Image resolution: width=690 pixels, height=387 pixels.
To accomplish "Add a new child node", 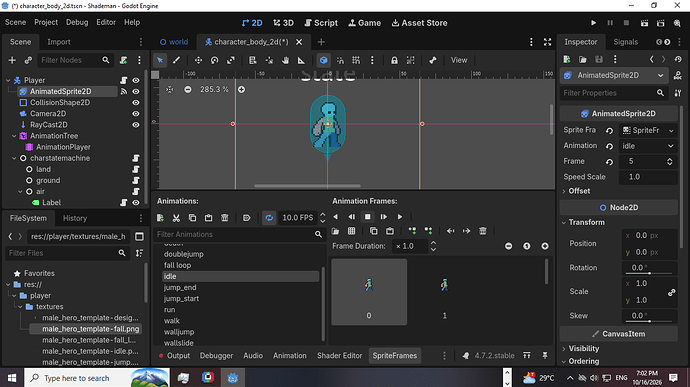I will [12, 60].
